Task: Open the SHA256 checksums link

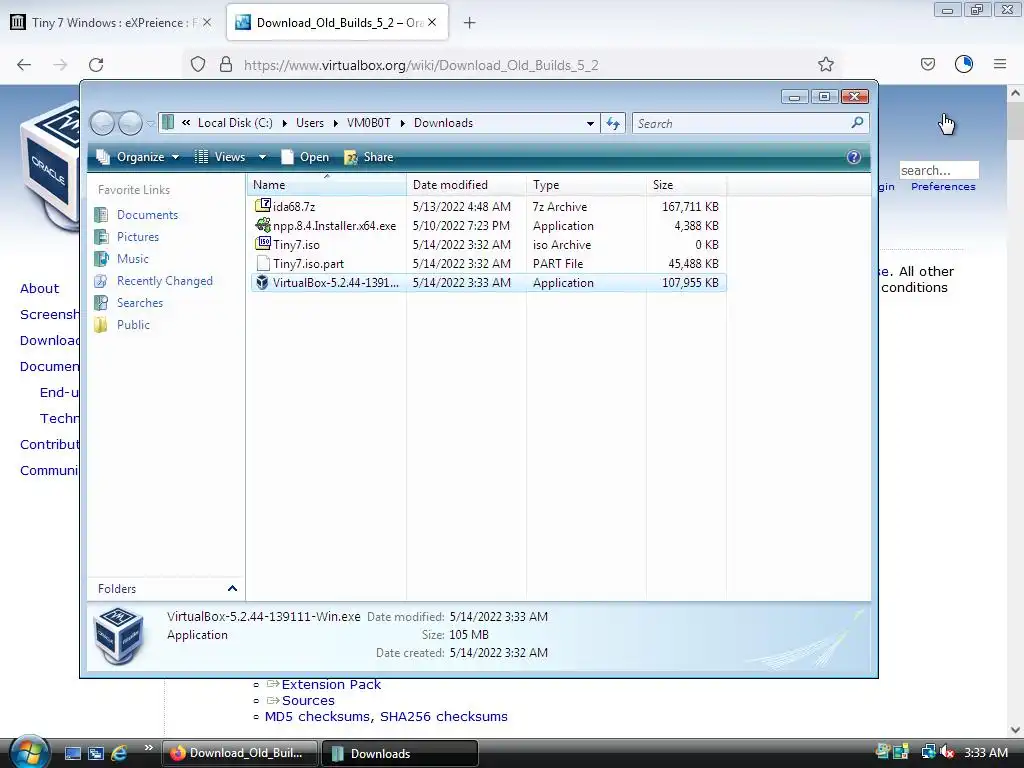Action: (x=443, y=716)
